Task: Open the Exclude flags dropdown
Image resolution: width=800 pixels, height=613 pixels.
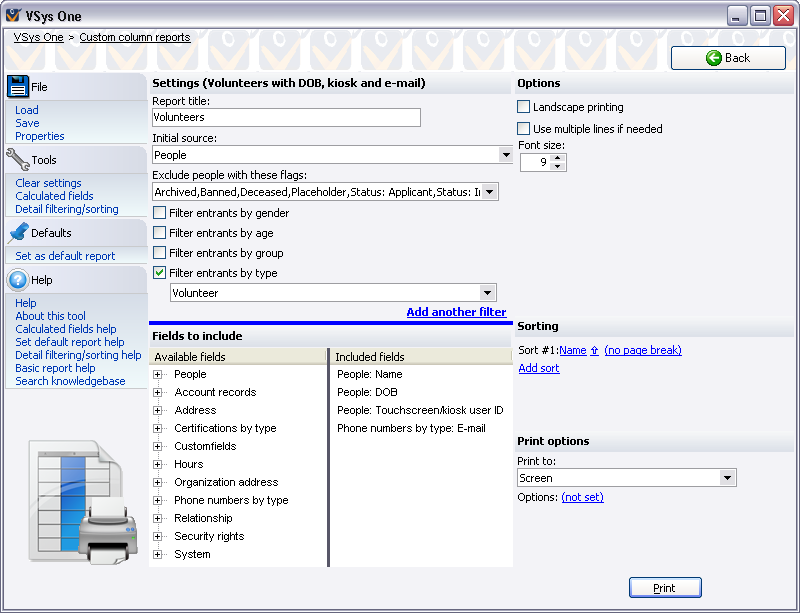Action: tap(490, 192)
